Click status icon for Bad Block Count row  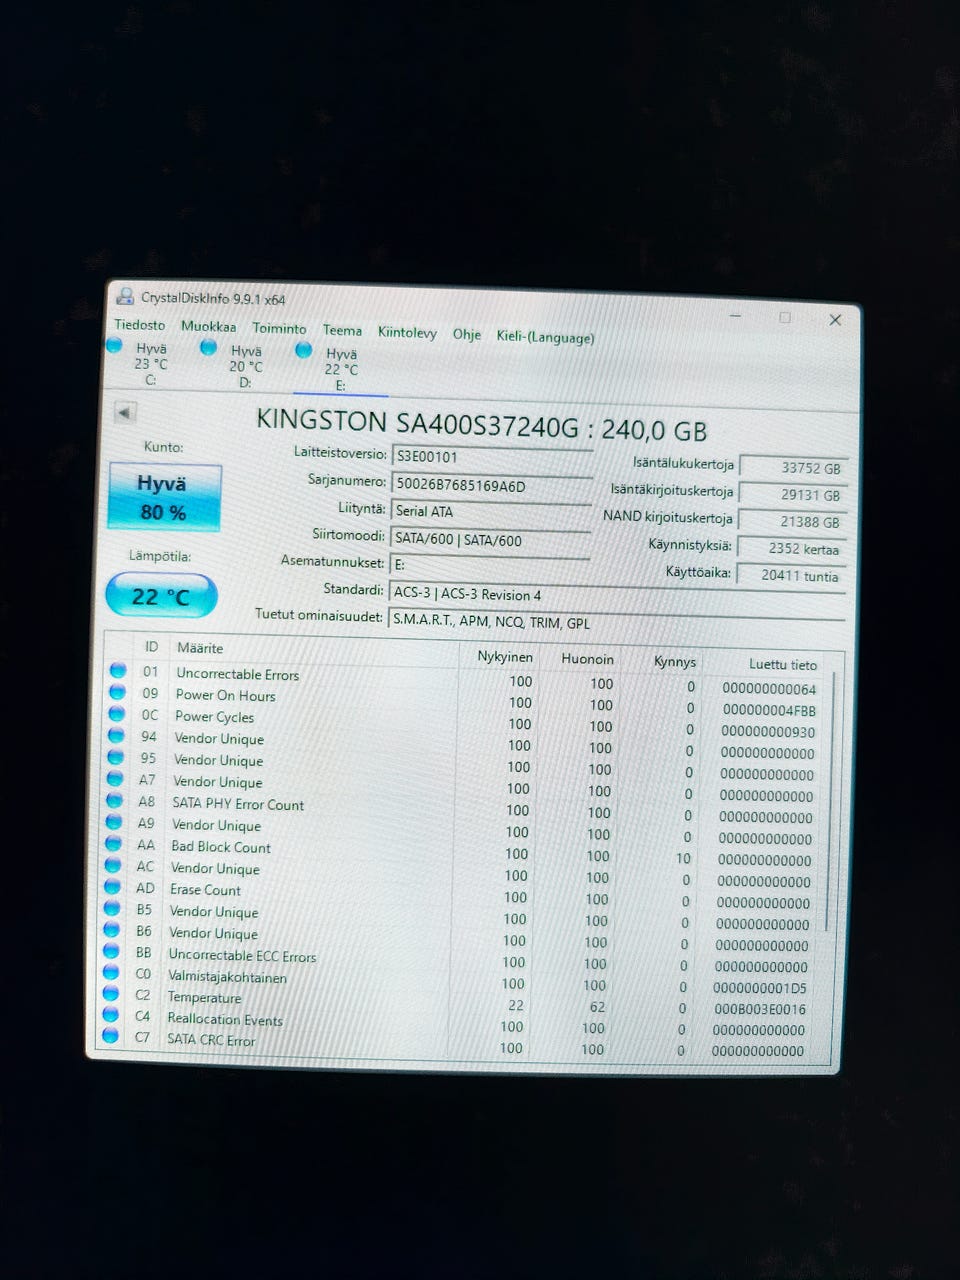[115, 845]
